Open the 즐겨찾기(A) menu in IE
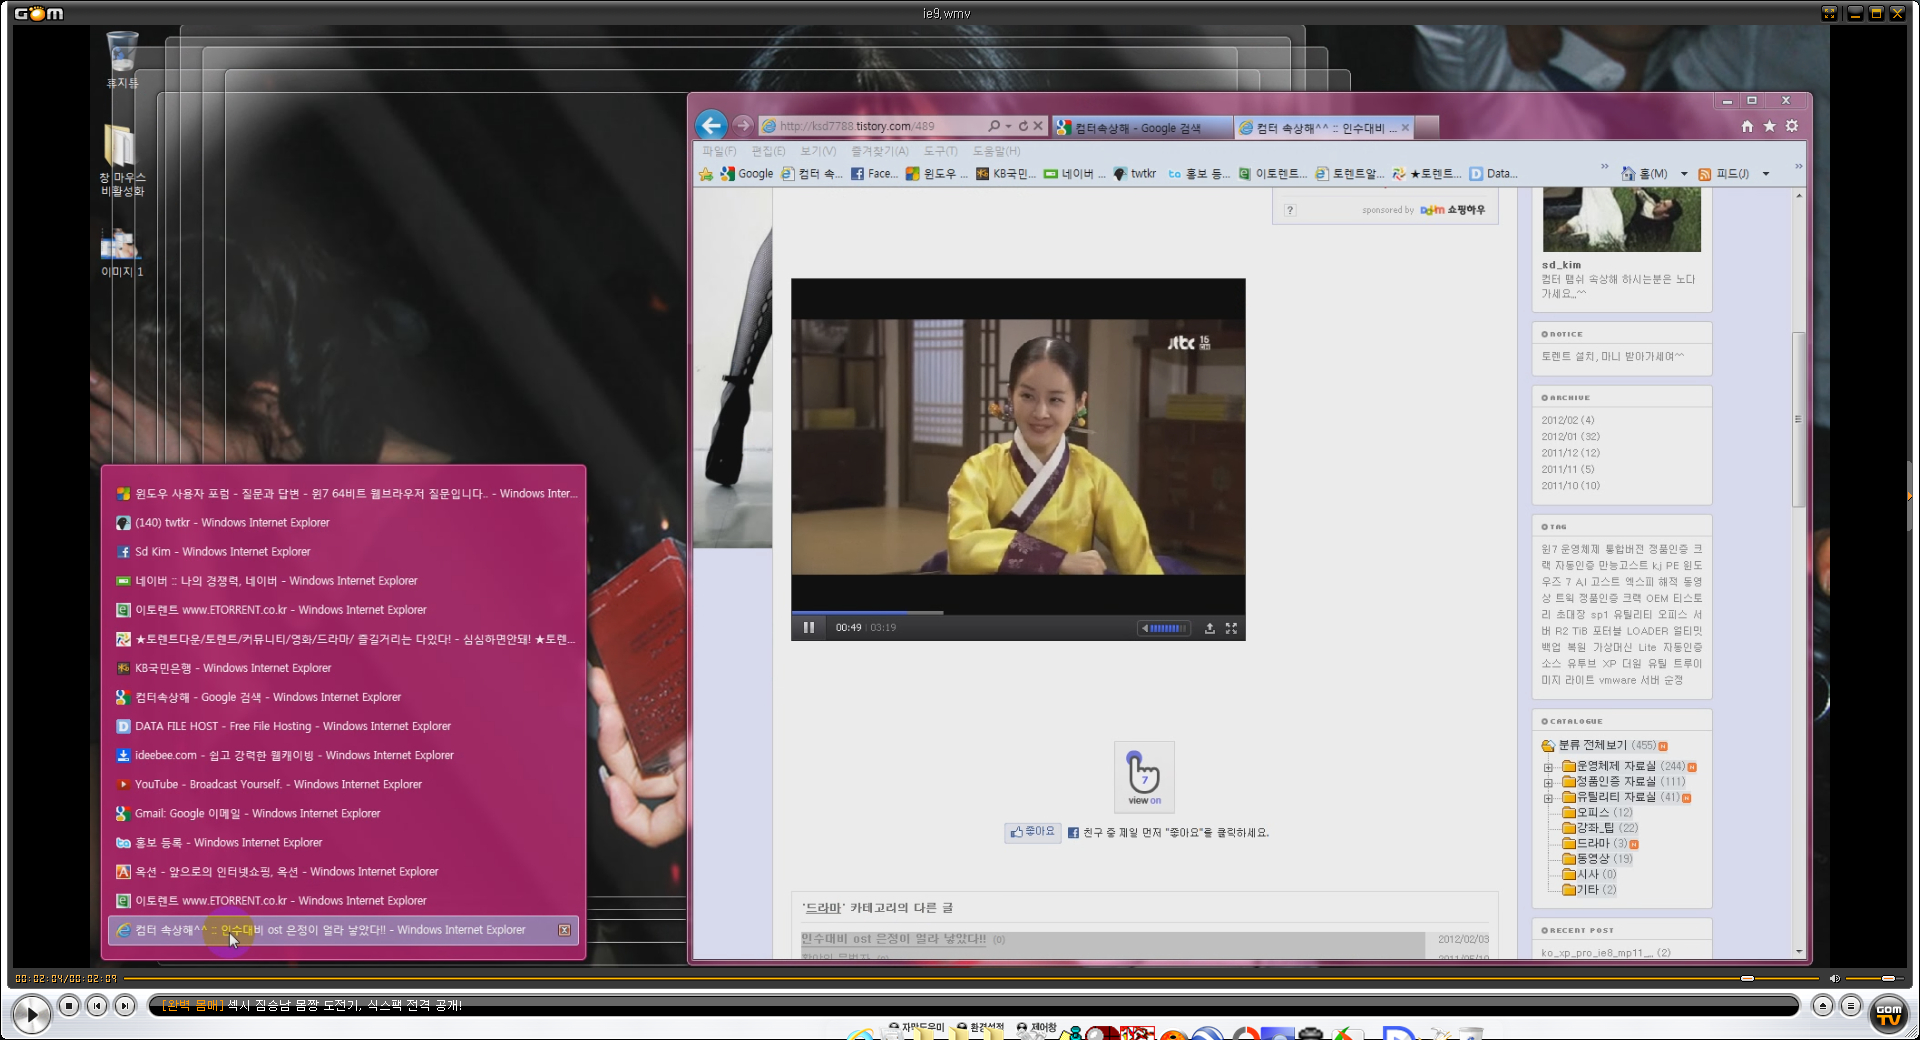 880,151
